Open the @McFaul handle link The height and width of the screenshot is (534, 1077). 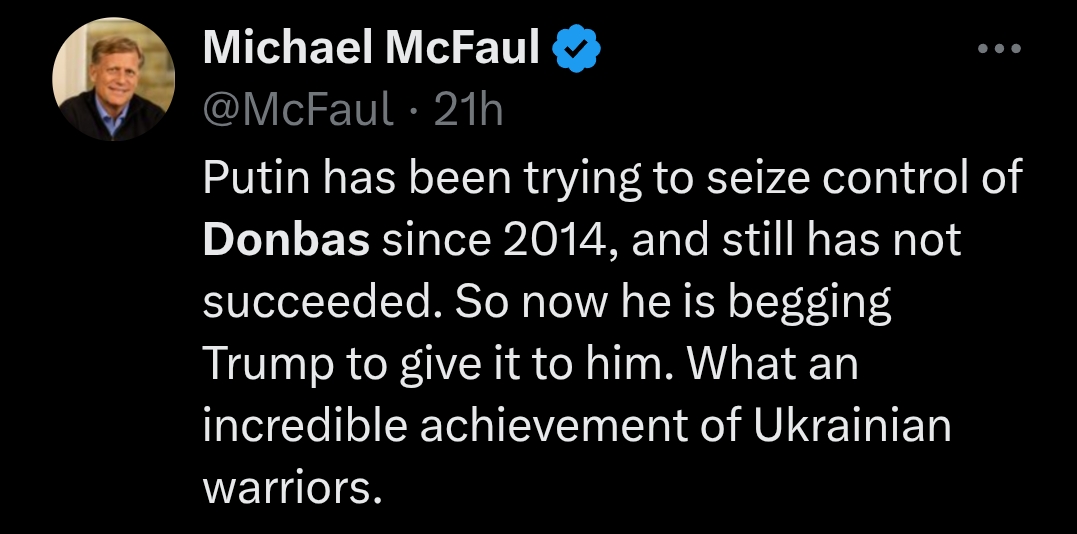pos(298,110)
